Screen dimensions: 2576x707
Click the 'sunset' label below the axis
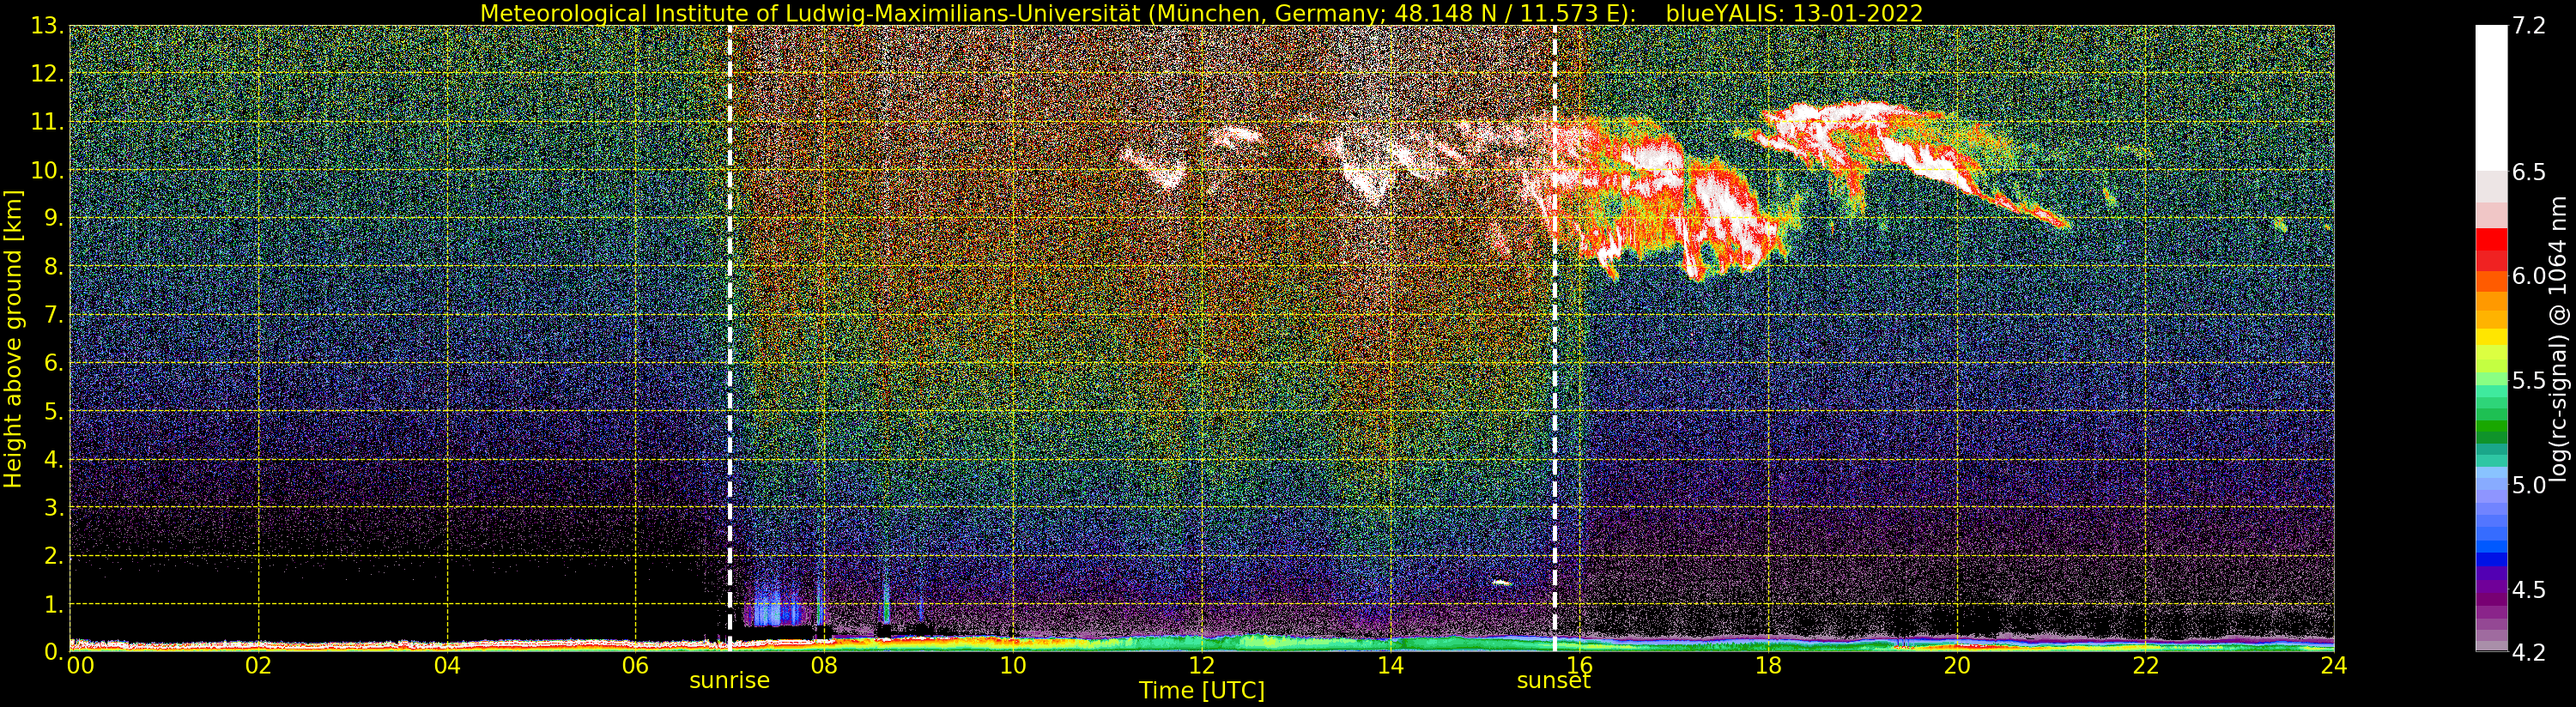pos(1553,681)
